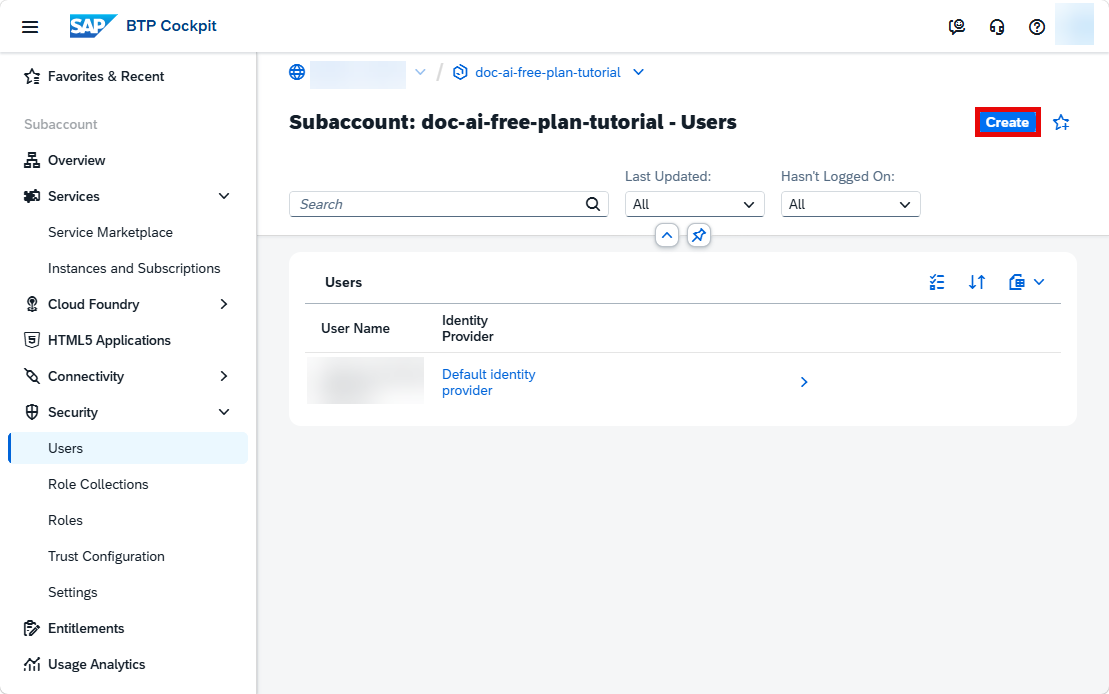Viewport: 1109px width, 694px height.
Task: Click the HTML5 Applications icon
Action: (x=32, y=340)
